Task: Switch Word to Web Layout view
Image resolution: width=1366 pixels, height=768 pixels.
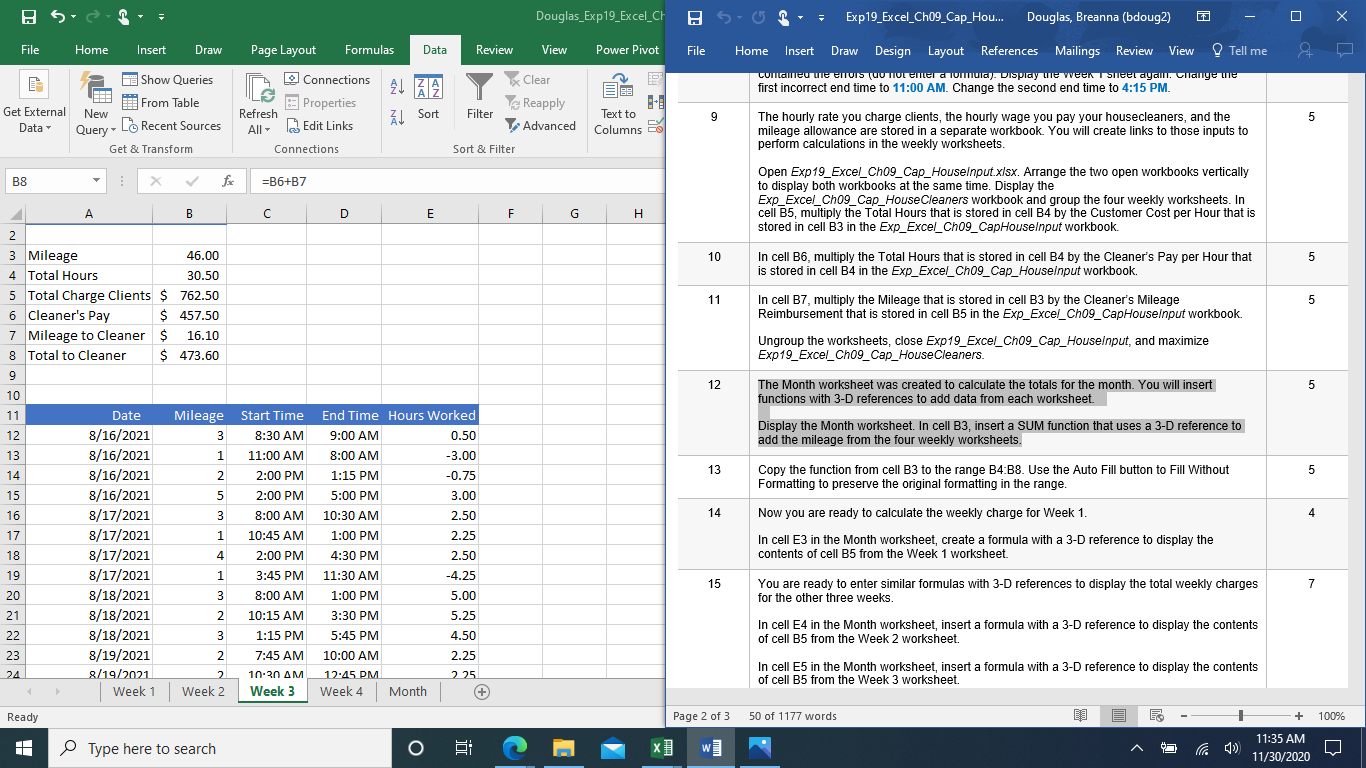Action: (x=1156, y=716)
